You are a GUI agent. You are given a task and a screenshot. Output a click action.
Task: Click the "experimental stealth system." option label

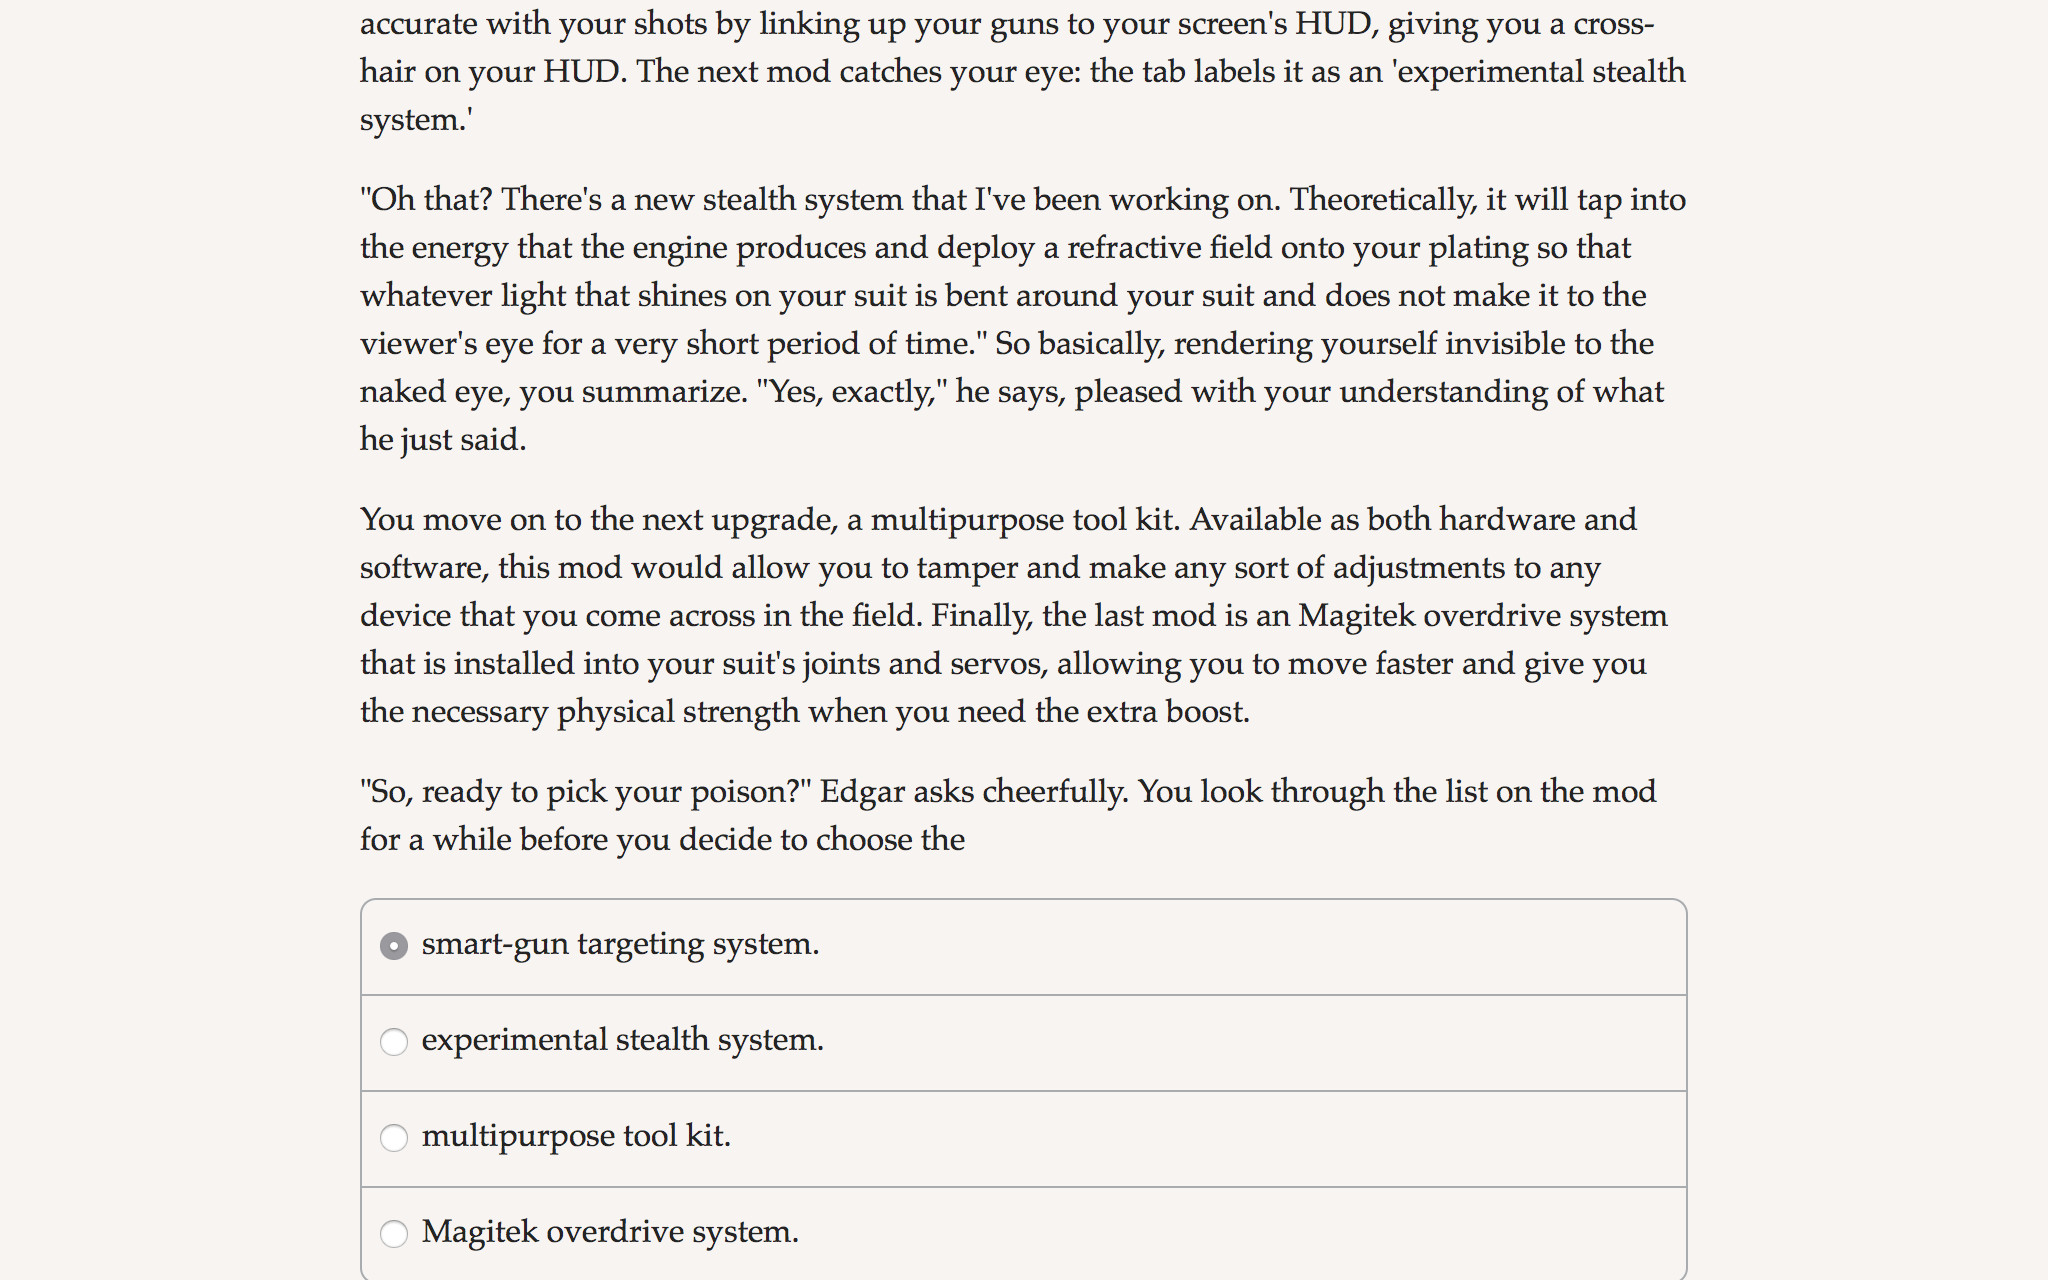(623, 1041)
